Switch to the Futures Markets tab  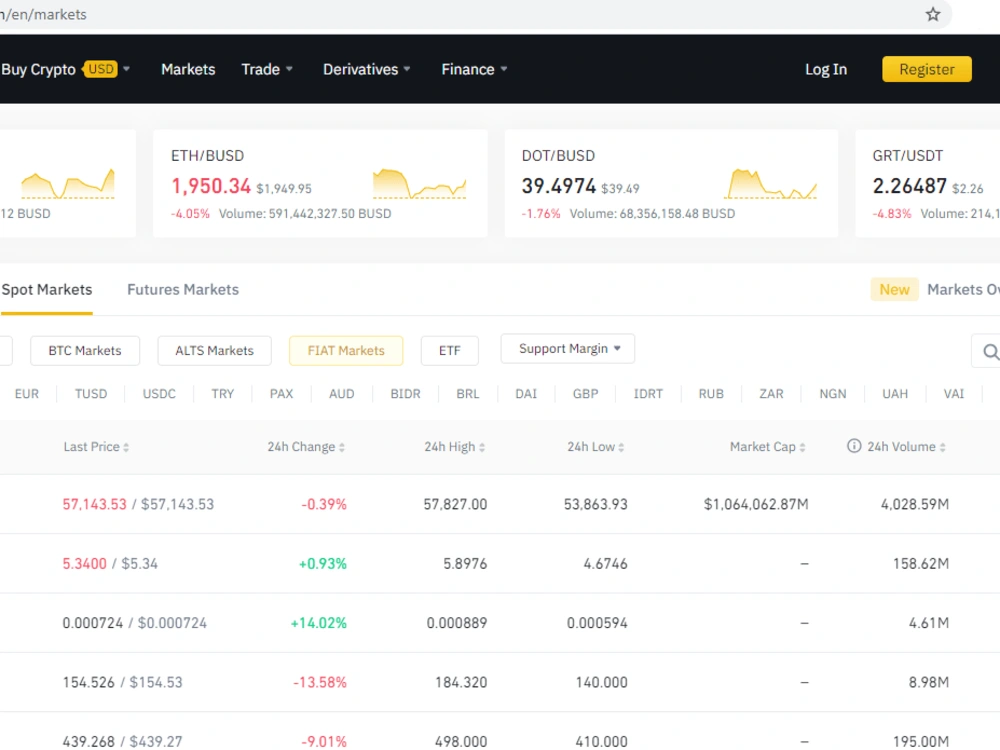pyautogui.click(x=183, y=290)
